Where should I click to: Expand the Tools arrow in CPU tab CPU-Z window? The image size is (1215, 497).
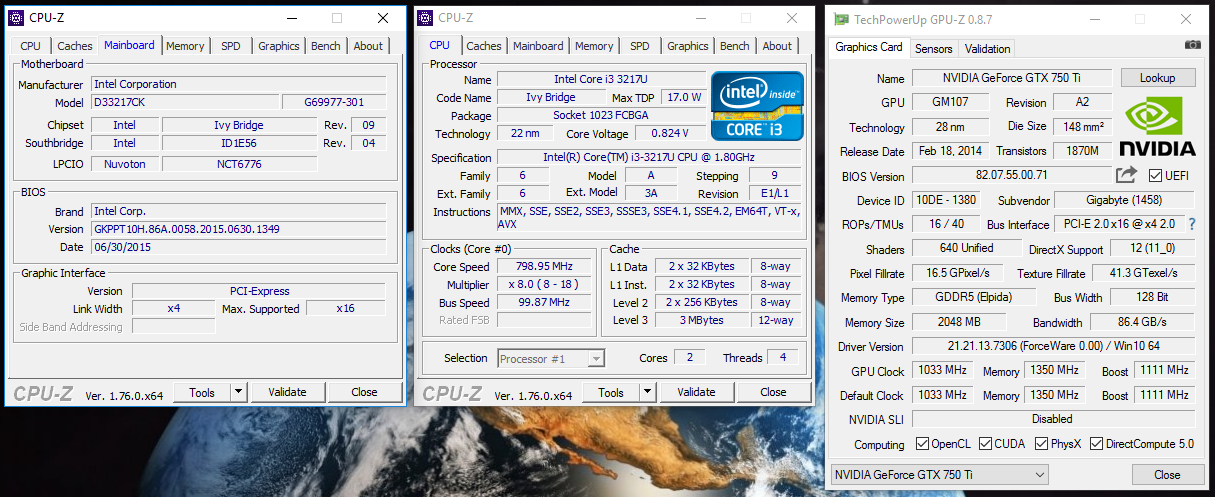[x=648, y=392]
